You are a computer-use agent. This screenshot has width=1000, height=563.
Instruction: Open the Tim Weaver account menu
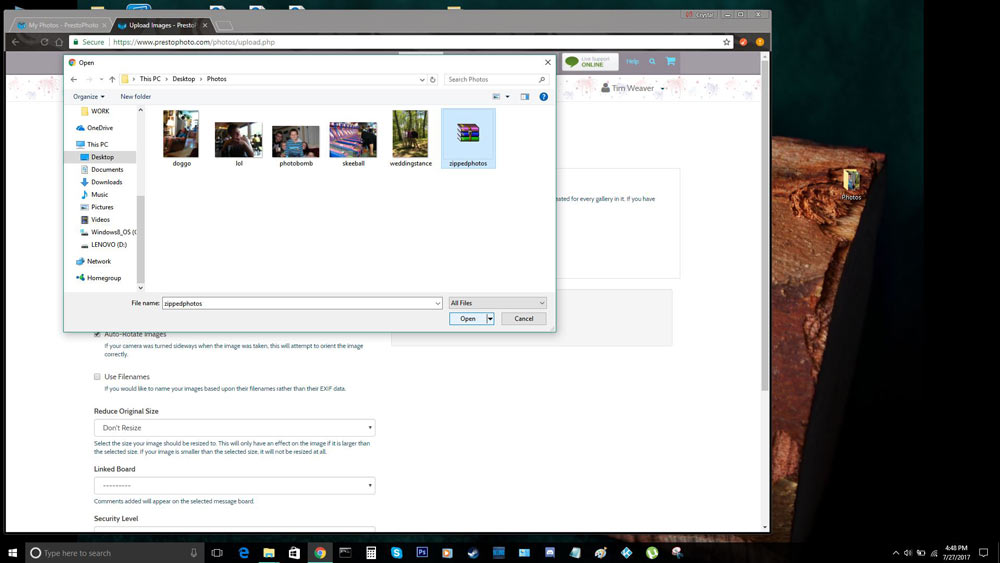pos(633,89)
